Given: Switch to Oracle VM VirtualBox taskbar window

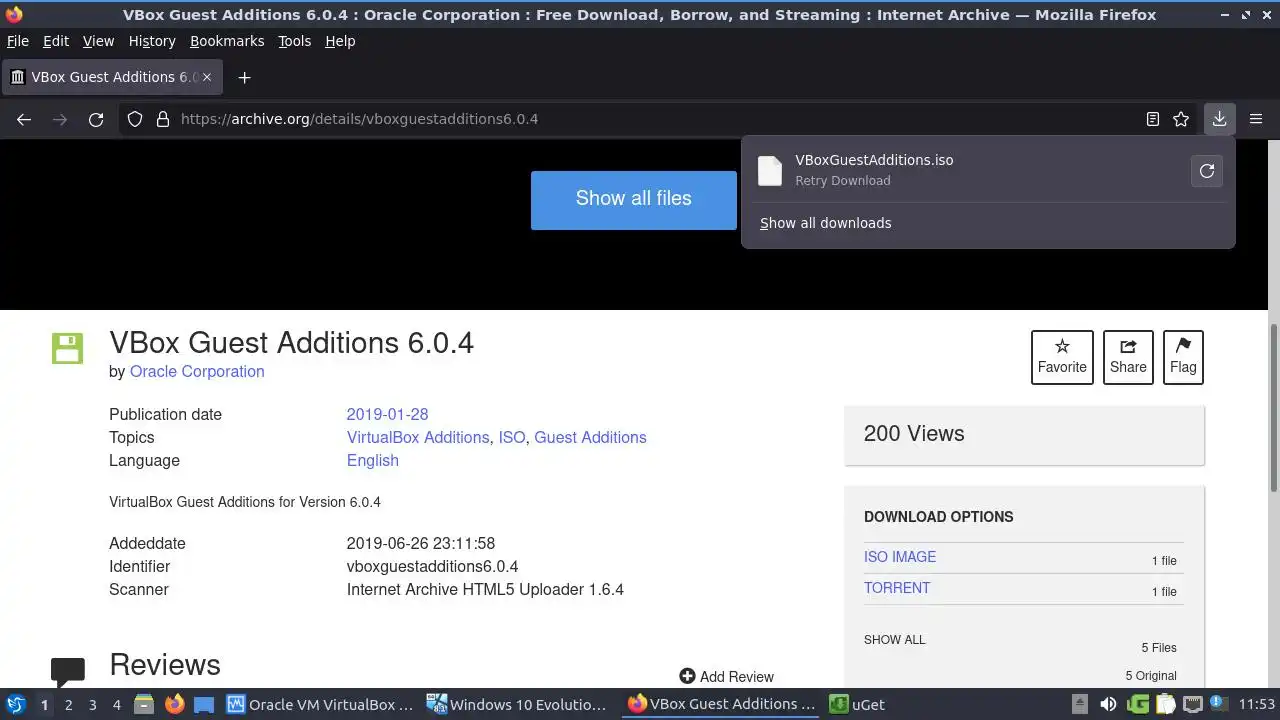Looking at the screenshot, I should point(320,704).
